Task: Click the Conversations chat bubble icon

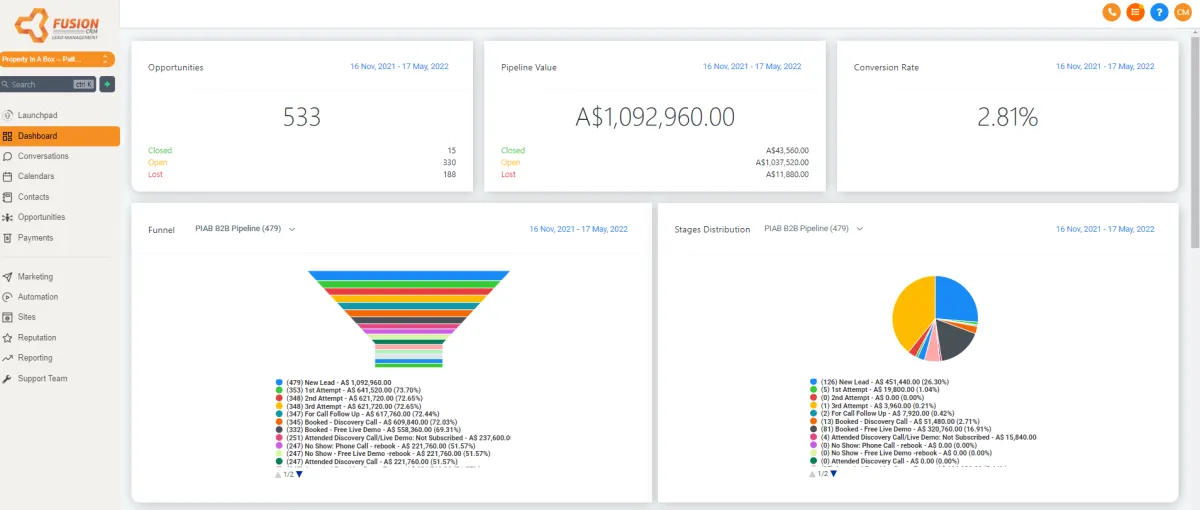Action: pyautogui.click(x=8, y=156)
